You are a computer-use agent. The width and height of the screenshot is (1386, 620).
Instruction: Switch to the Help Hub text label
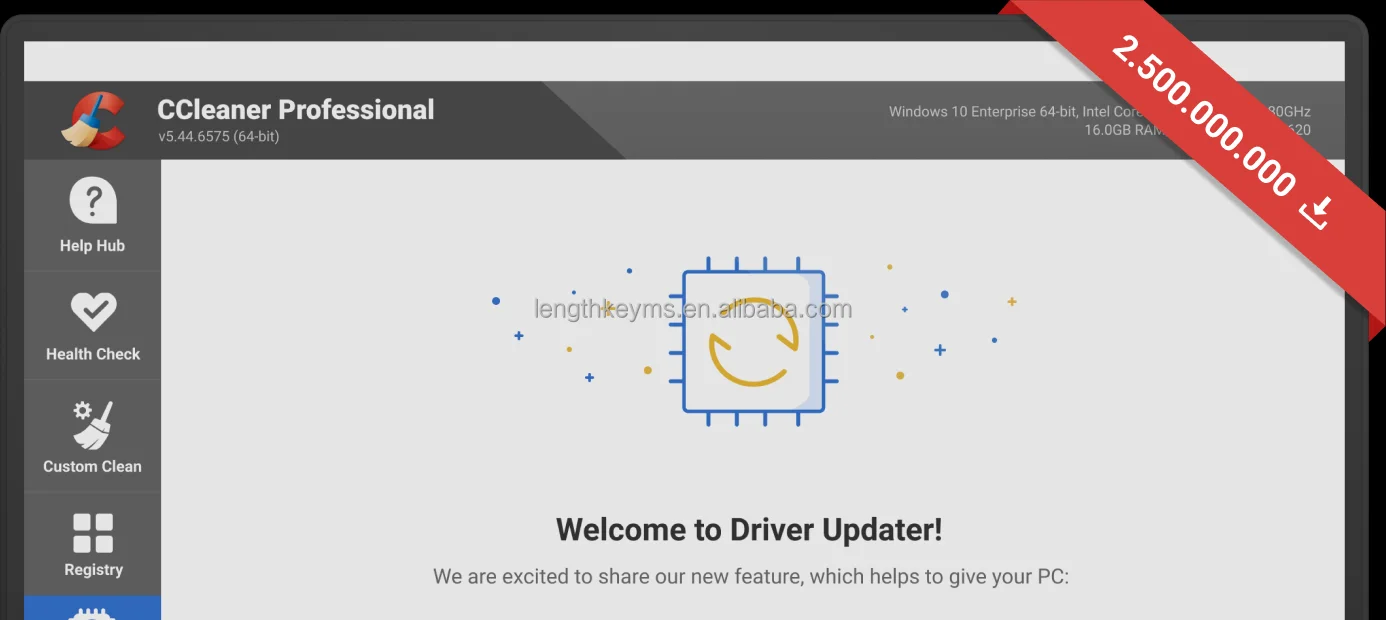pos(92,246)
